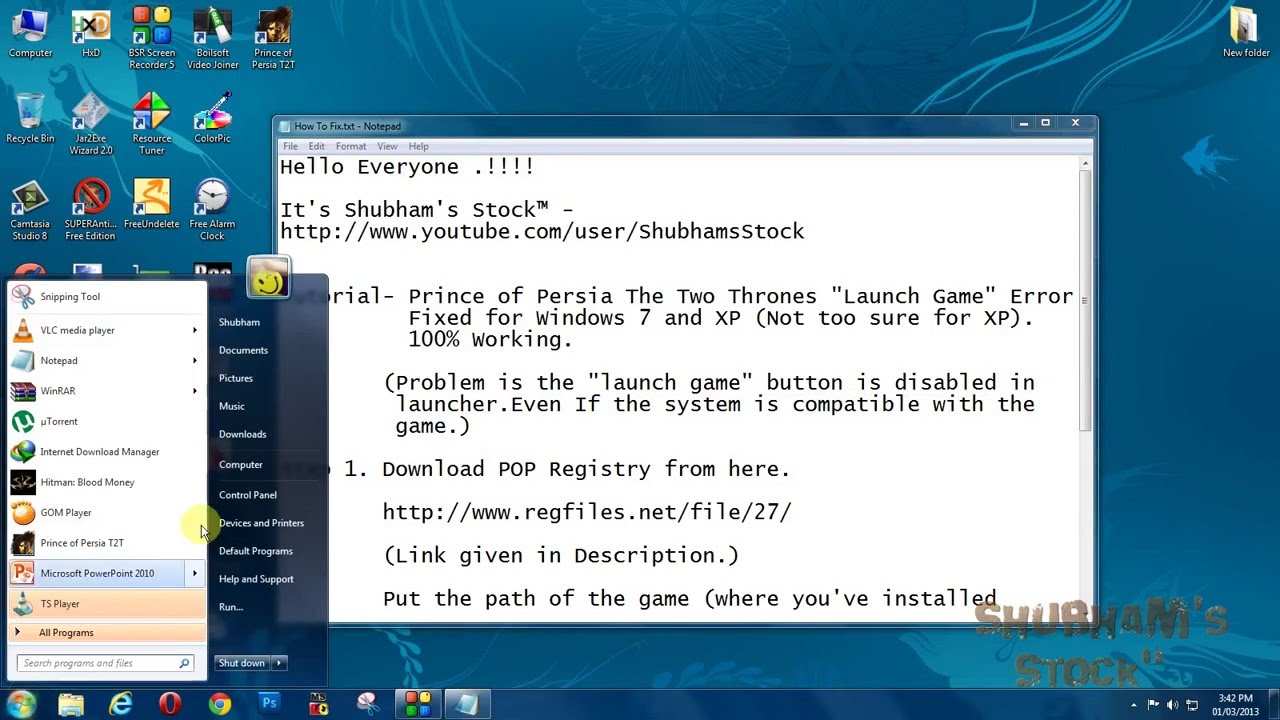The image size is (1280, 720).
Task: Select Prince of Persia T2T desktop icon
Action: 273,38
